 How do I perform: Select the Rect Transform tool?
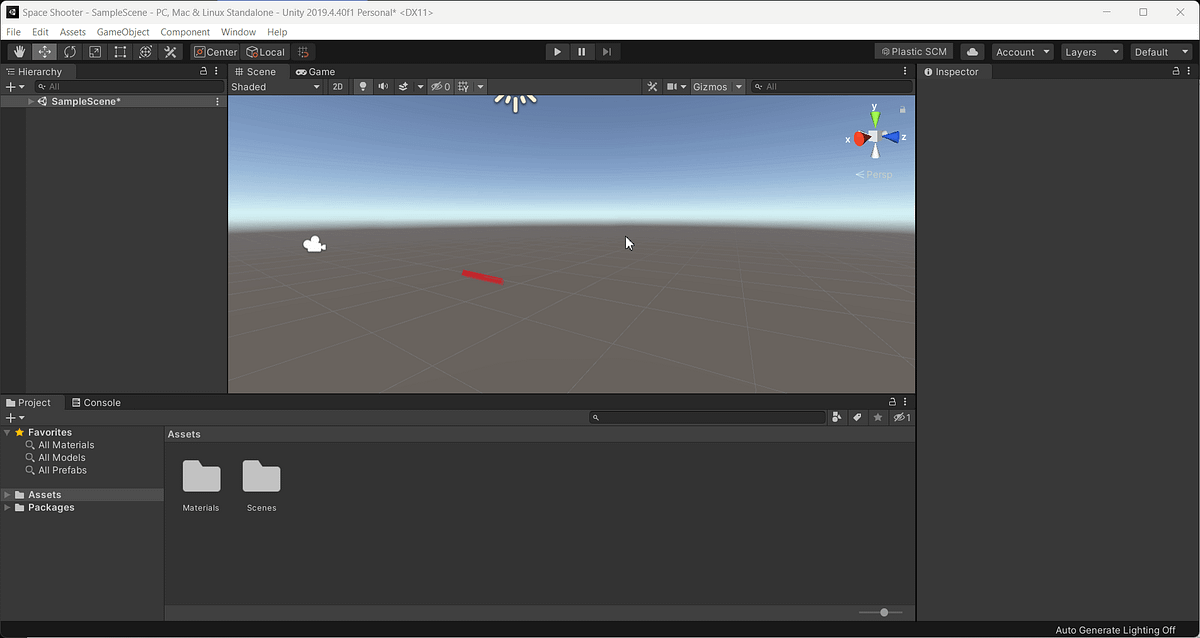click(120, 51)
